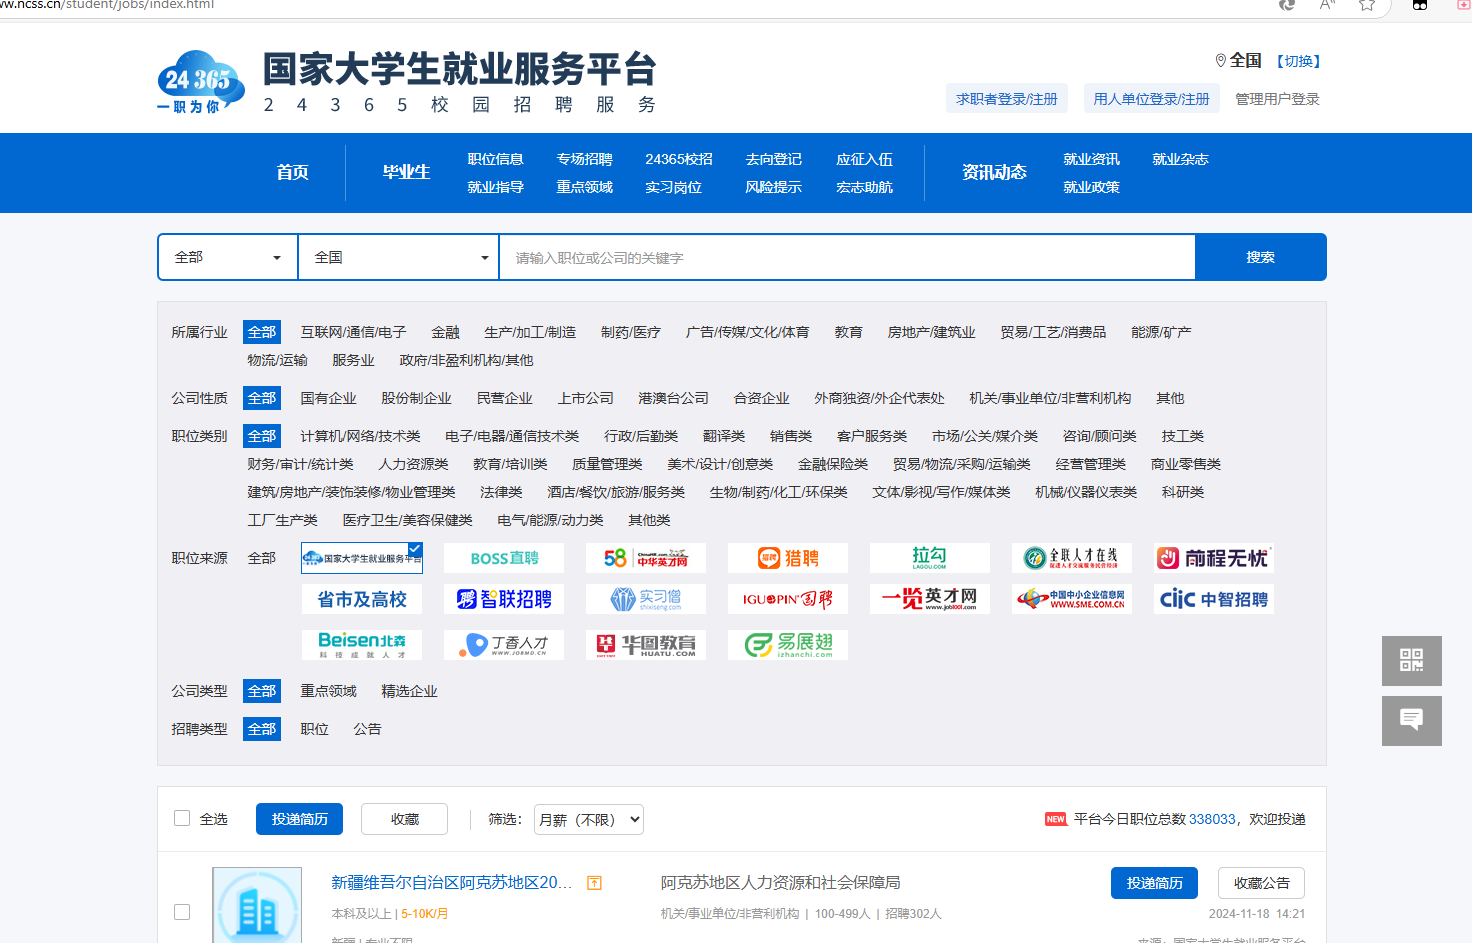This screenshot has height=943, width=1472.
Task: Click the blue 搜索 button
Action: tap(1260, 257)
